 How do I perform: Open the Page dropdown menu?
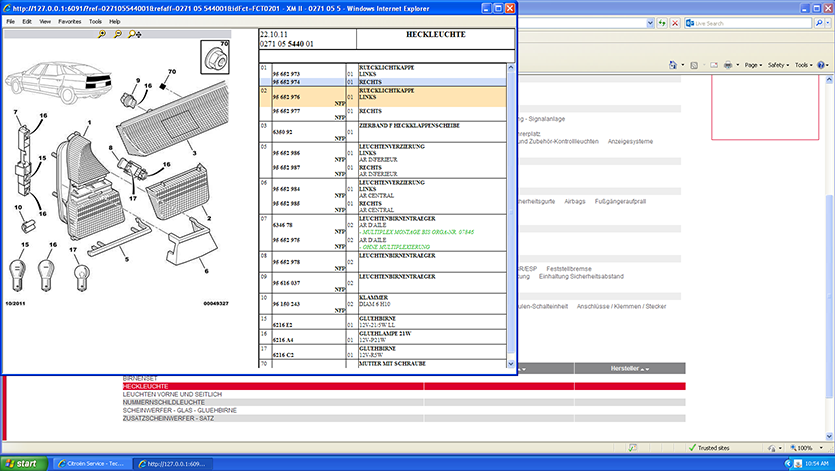point(753,65)
